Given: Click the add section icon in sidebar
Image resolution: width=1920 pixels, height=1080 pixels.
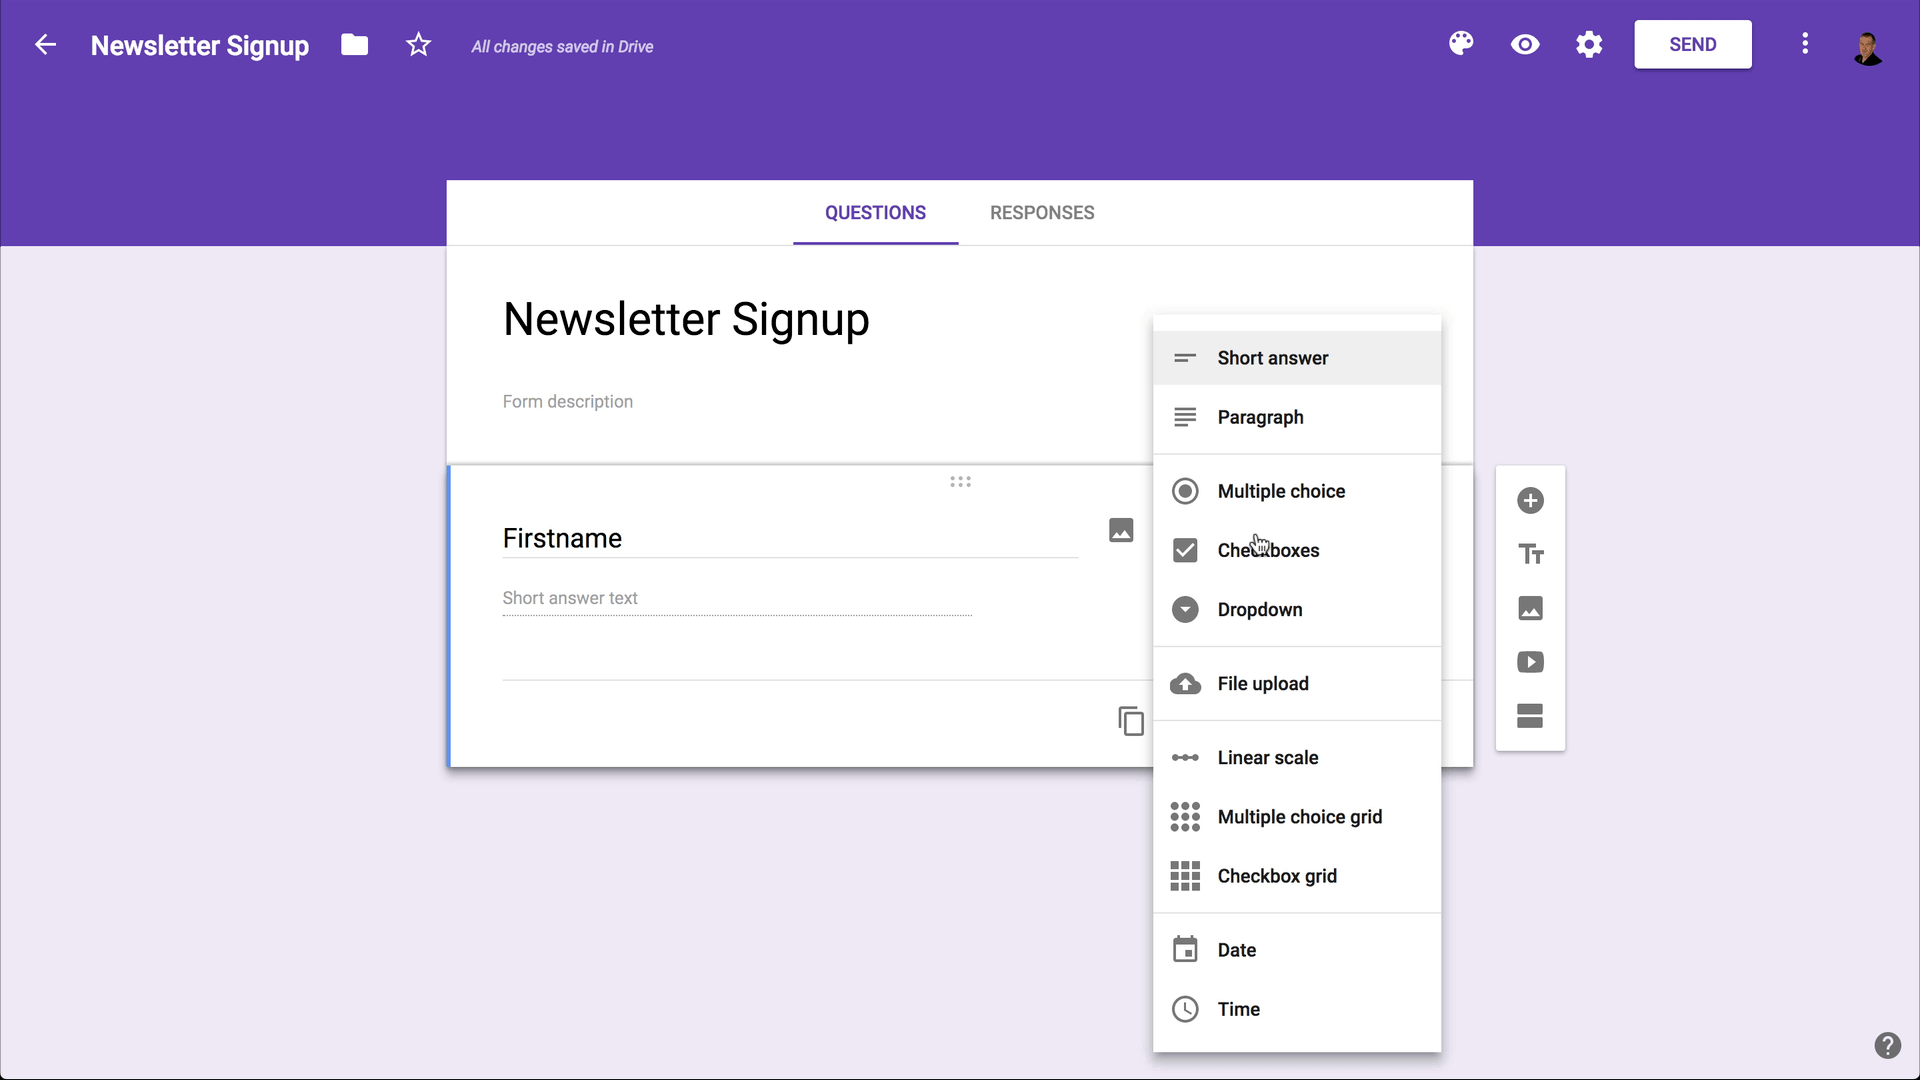Looking at the screenshot, I should pos(1530,716).
